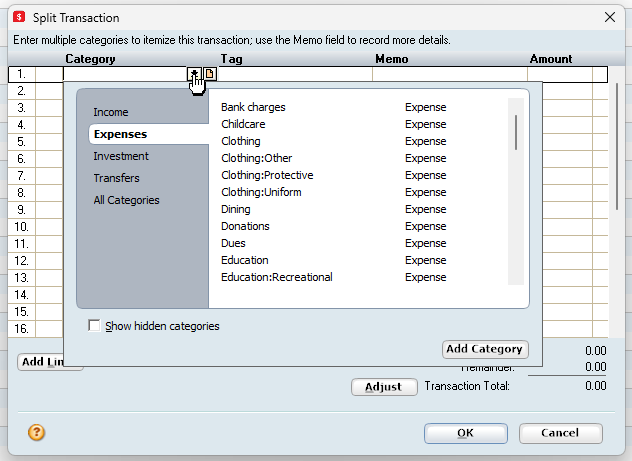The width and height of the screenshot is (632, 461).
Task: Select the Investment category group
Action: (121, 156)
